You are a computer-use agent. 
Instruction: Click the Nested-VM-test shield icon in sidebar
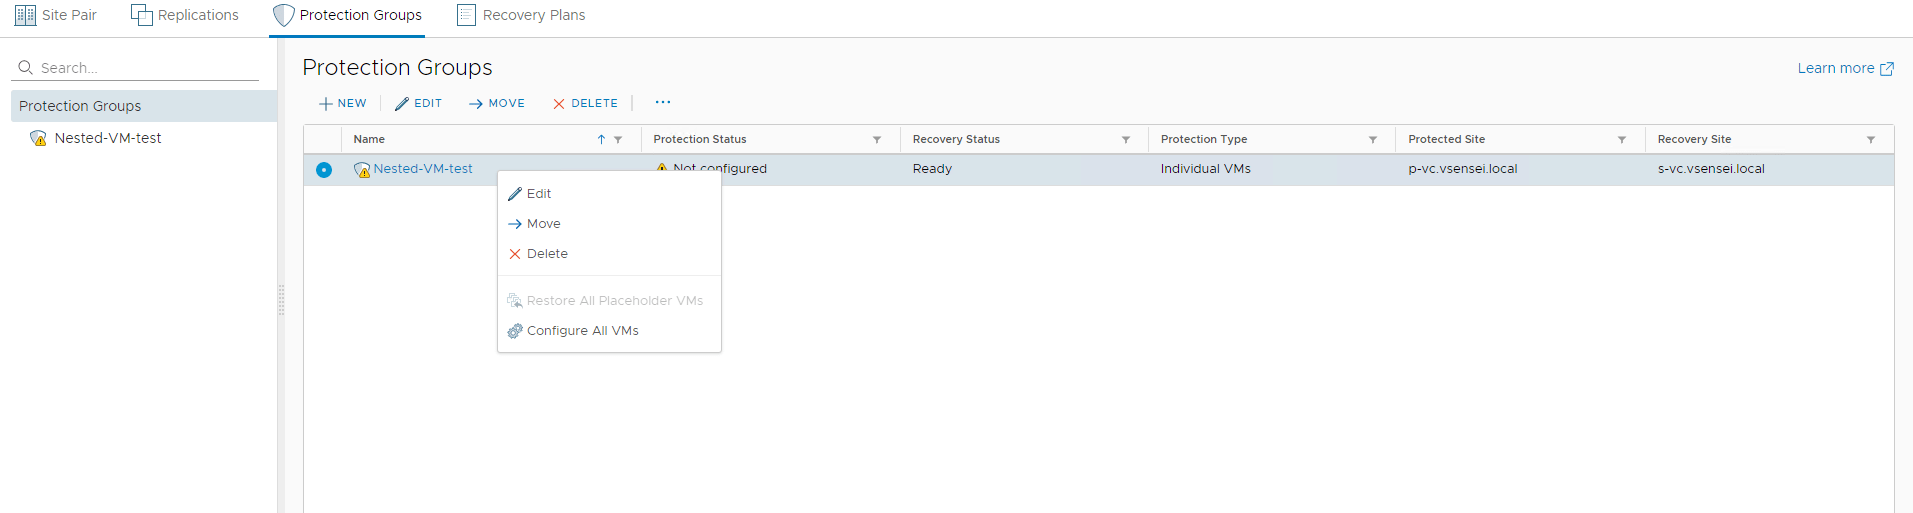click(x=38, y=138)
